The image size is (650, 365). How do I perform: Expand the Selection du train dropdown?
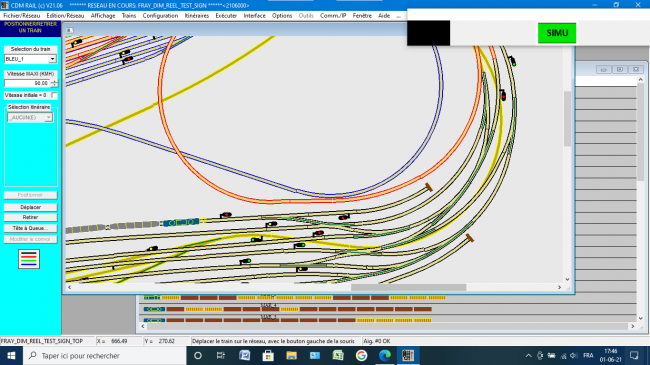(x=52, y=59)
